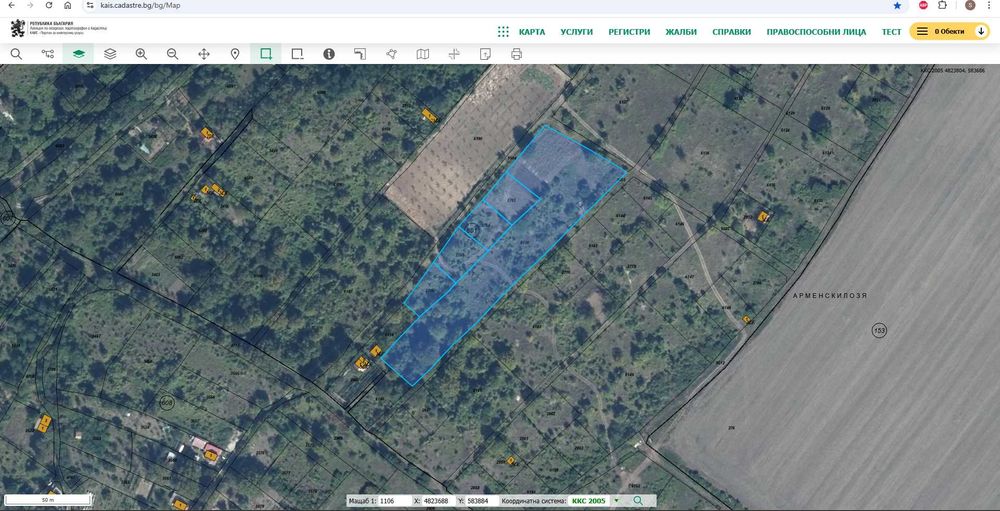Open the РЕГИСТРИ menu

(629, 32)
